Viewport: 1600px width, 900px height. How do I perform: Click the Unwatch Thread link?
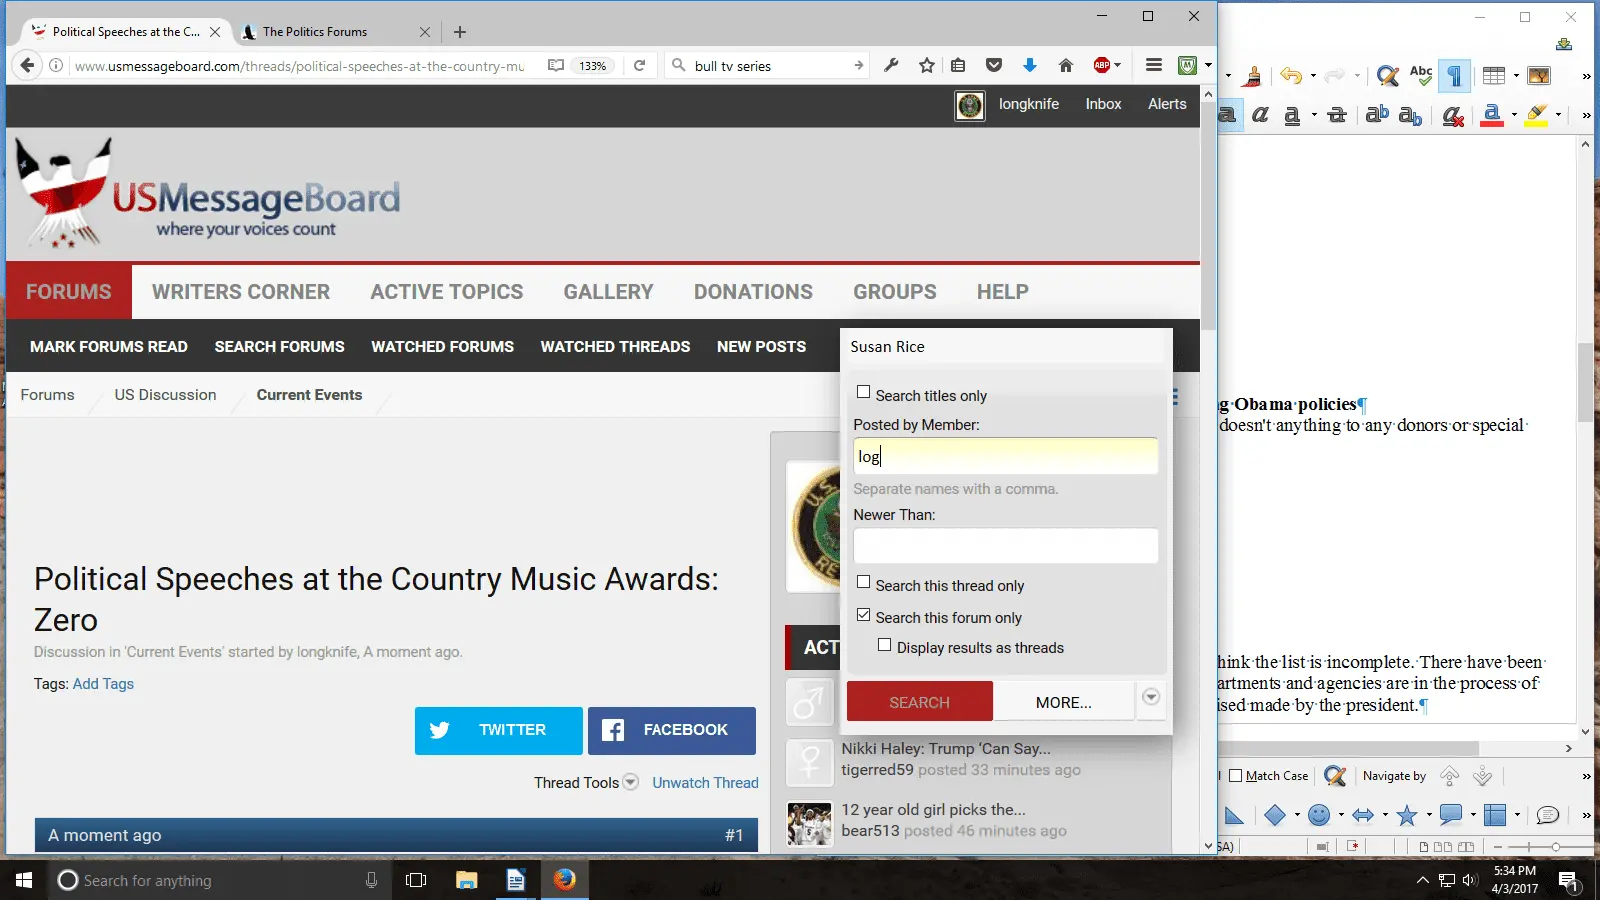click(705, 783)
